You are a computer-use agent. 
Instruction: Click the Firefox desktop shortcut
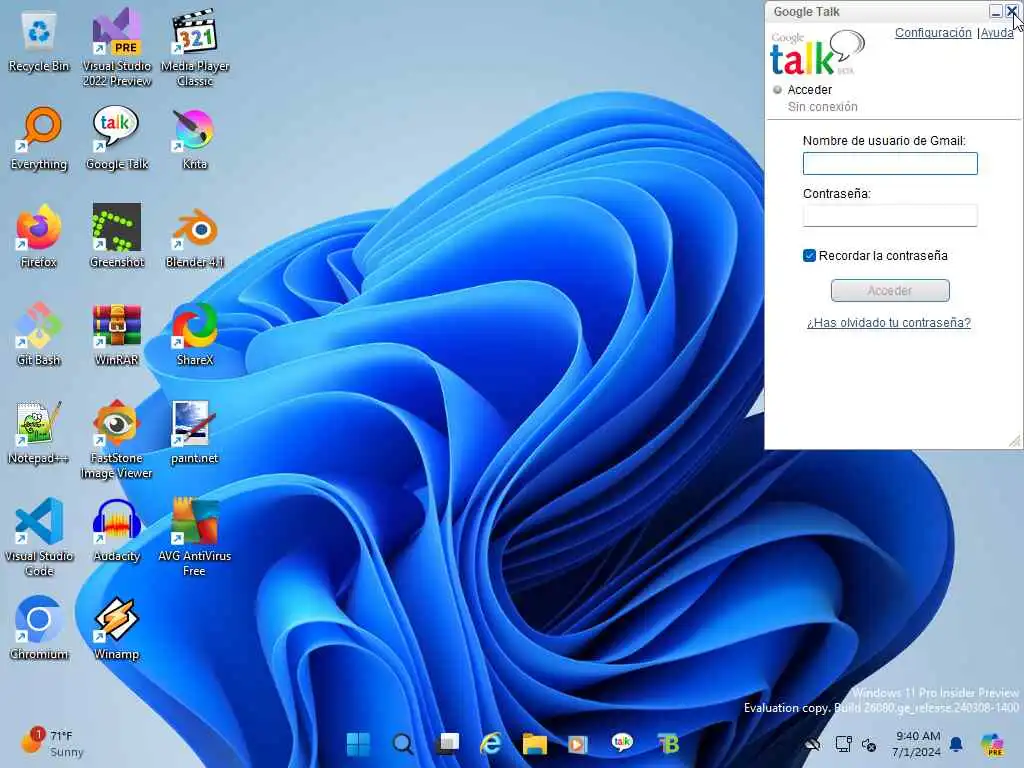tap(39, 238)
